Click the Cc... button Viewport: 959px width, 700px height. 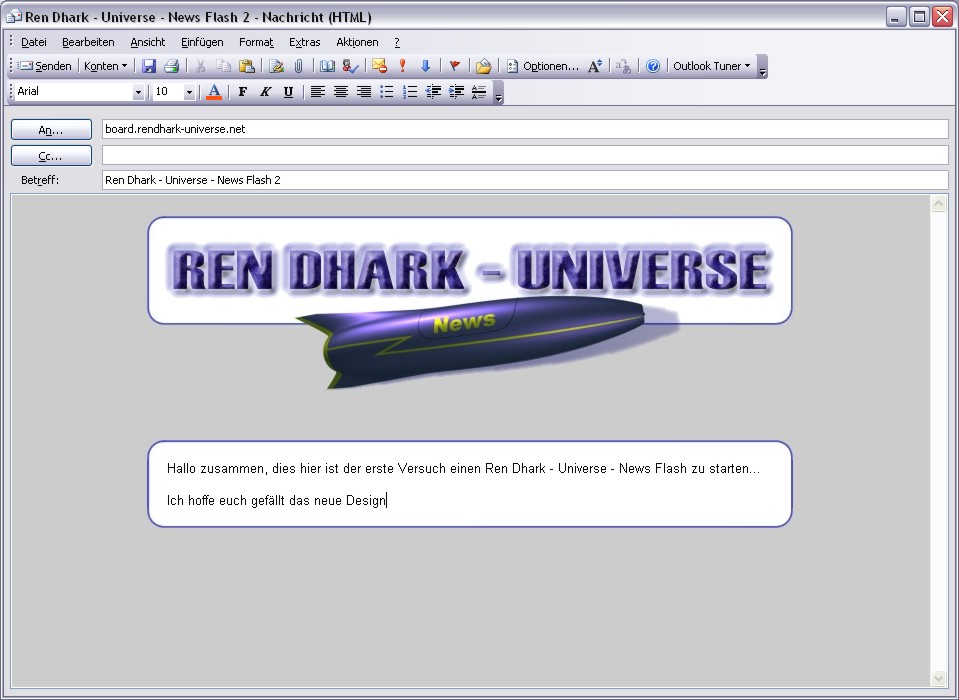pos(50,155)
